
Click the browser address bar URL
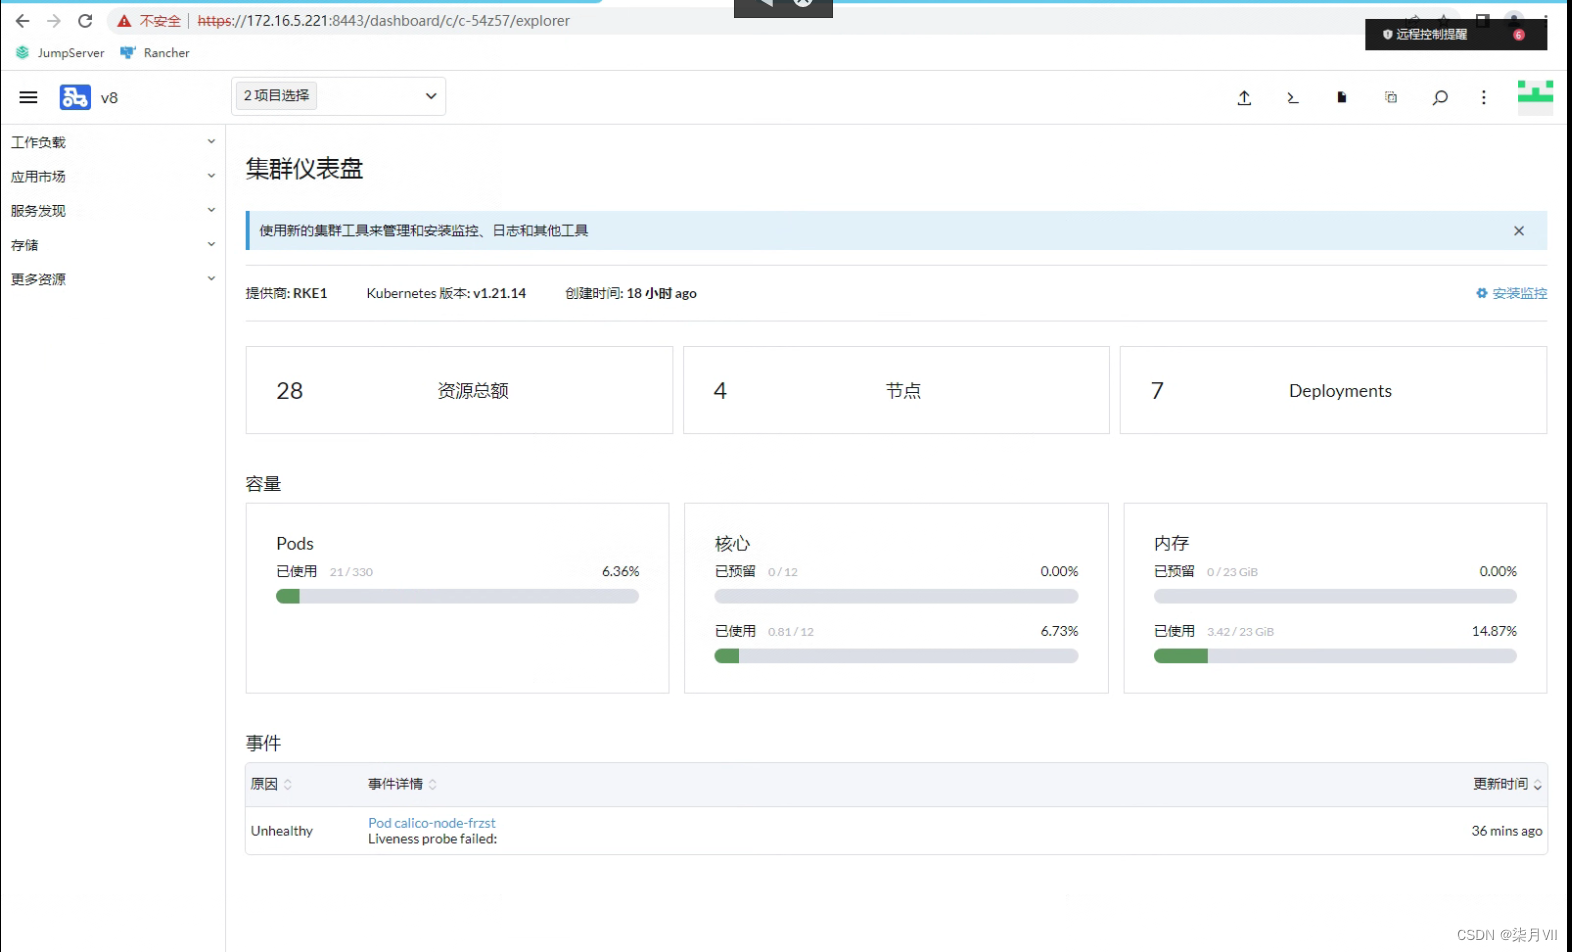click(x=383, y=20)
